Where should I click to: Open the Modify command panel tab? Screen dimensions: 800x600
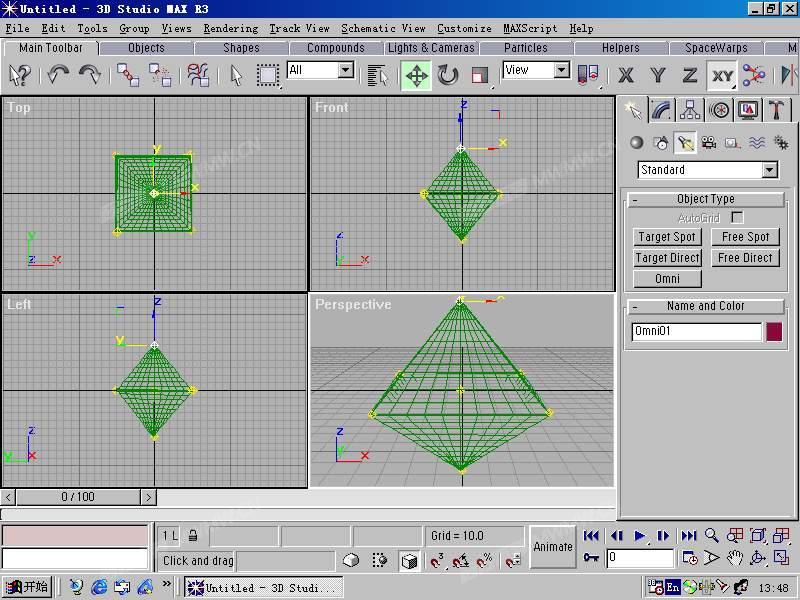[x=661, y=110]
